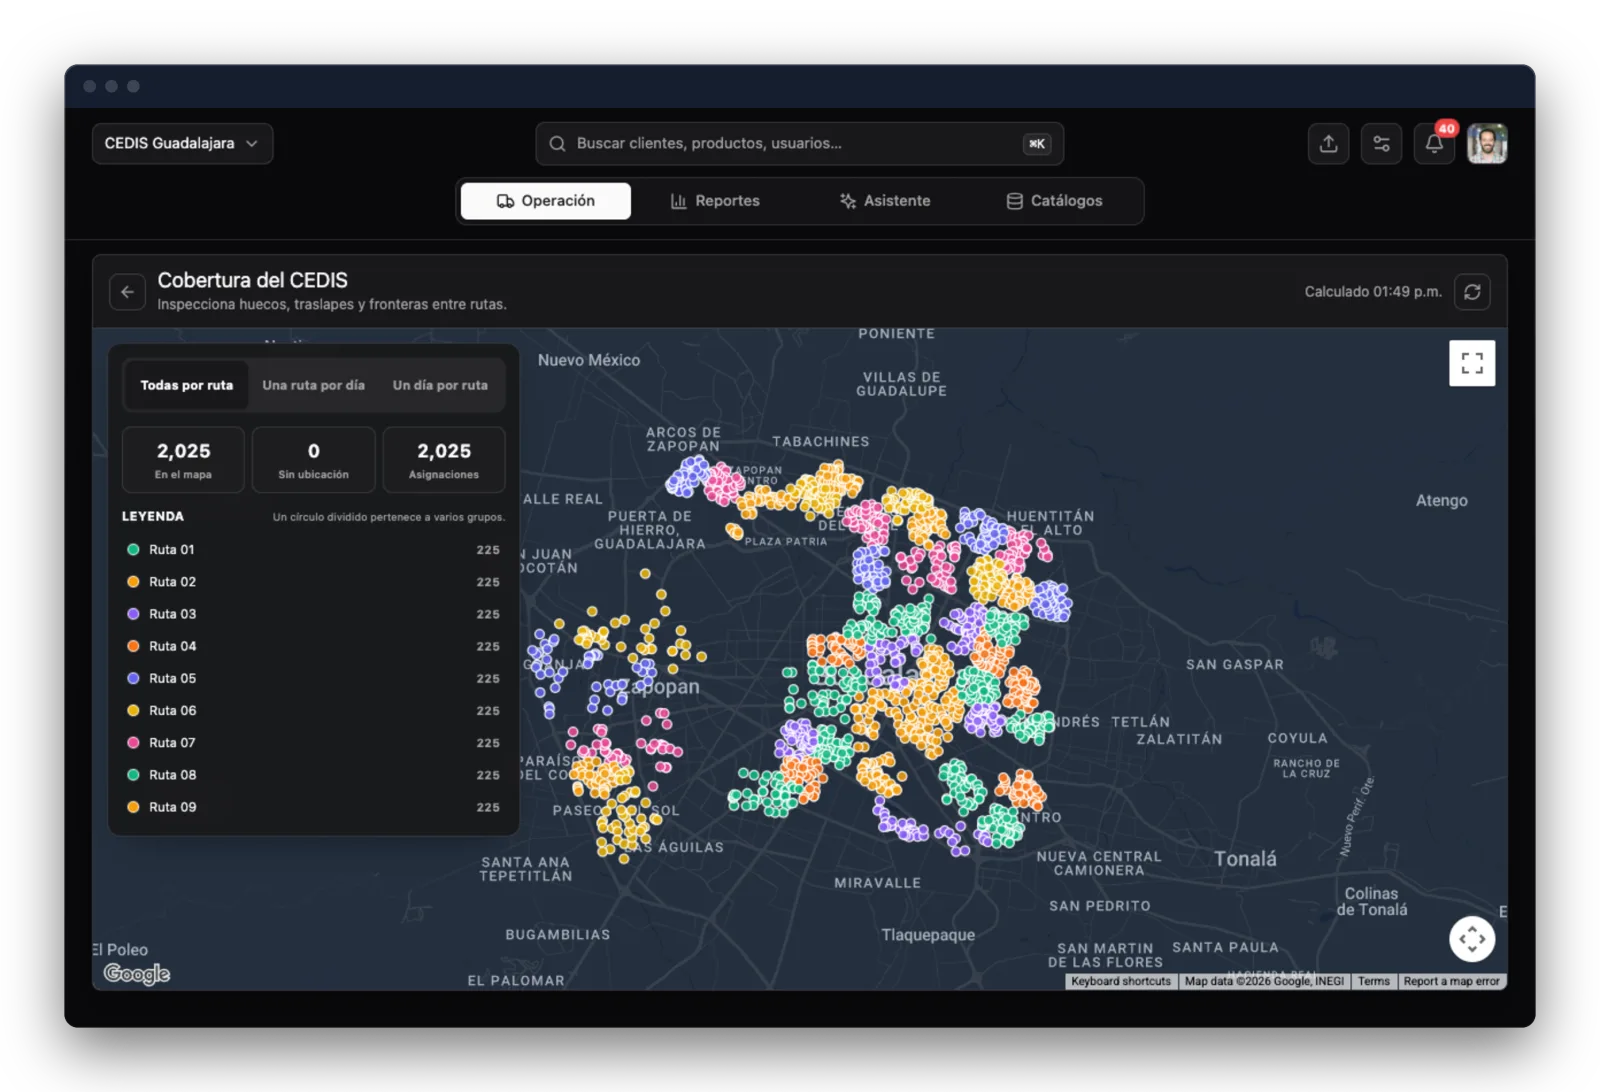Focus the Buscar clientes search field

(x=799, y=144)
